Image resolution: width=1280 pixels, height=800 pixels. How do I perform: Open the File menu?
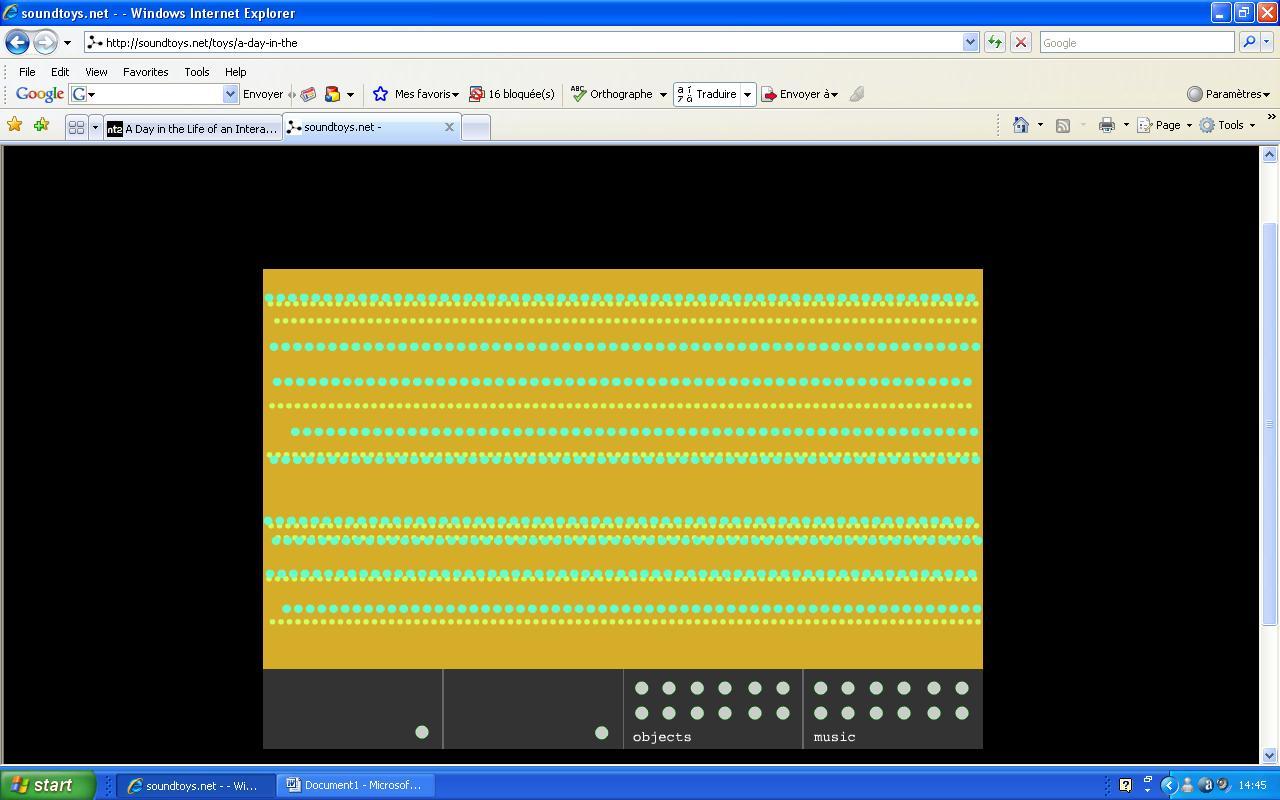(27, 72)
